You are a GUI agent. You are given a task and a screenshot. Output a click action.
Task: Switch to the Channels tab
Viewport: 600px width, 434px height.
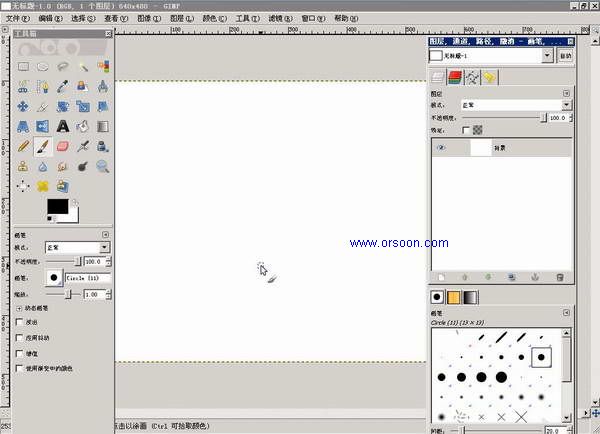coord(455,77)
